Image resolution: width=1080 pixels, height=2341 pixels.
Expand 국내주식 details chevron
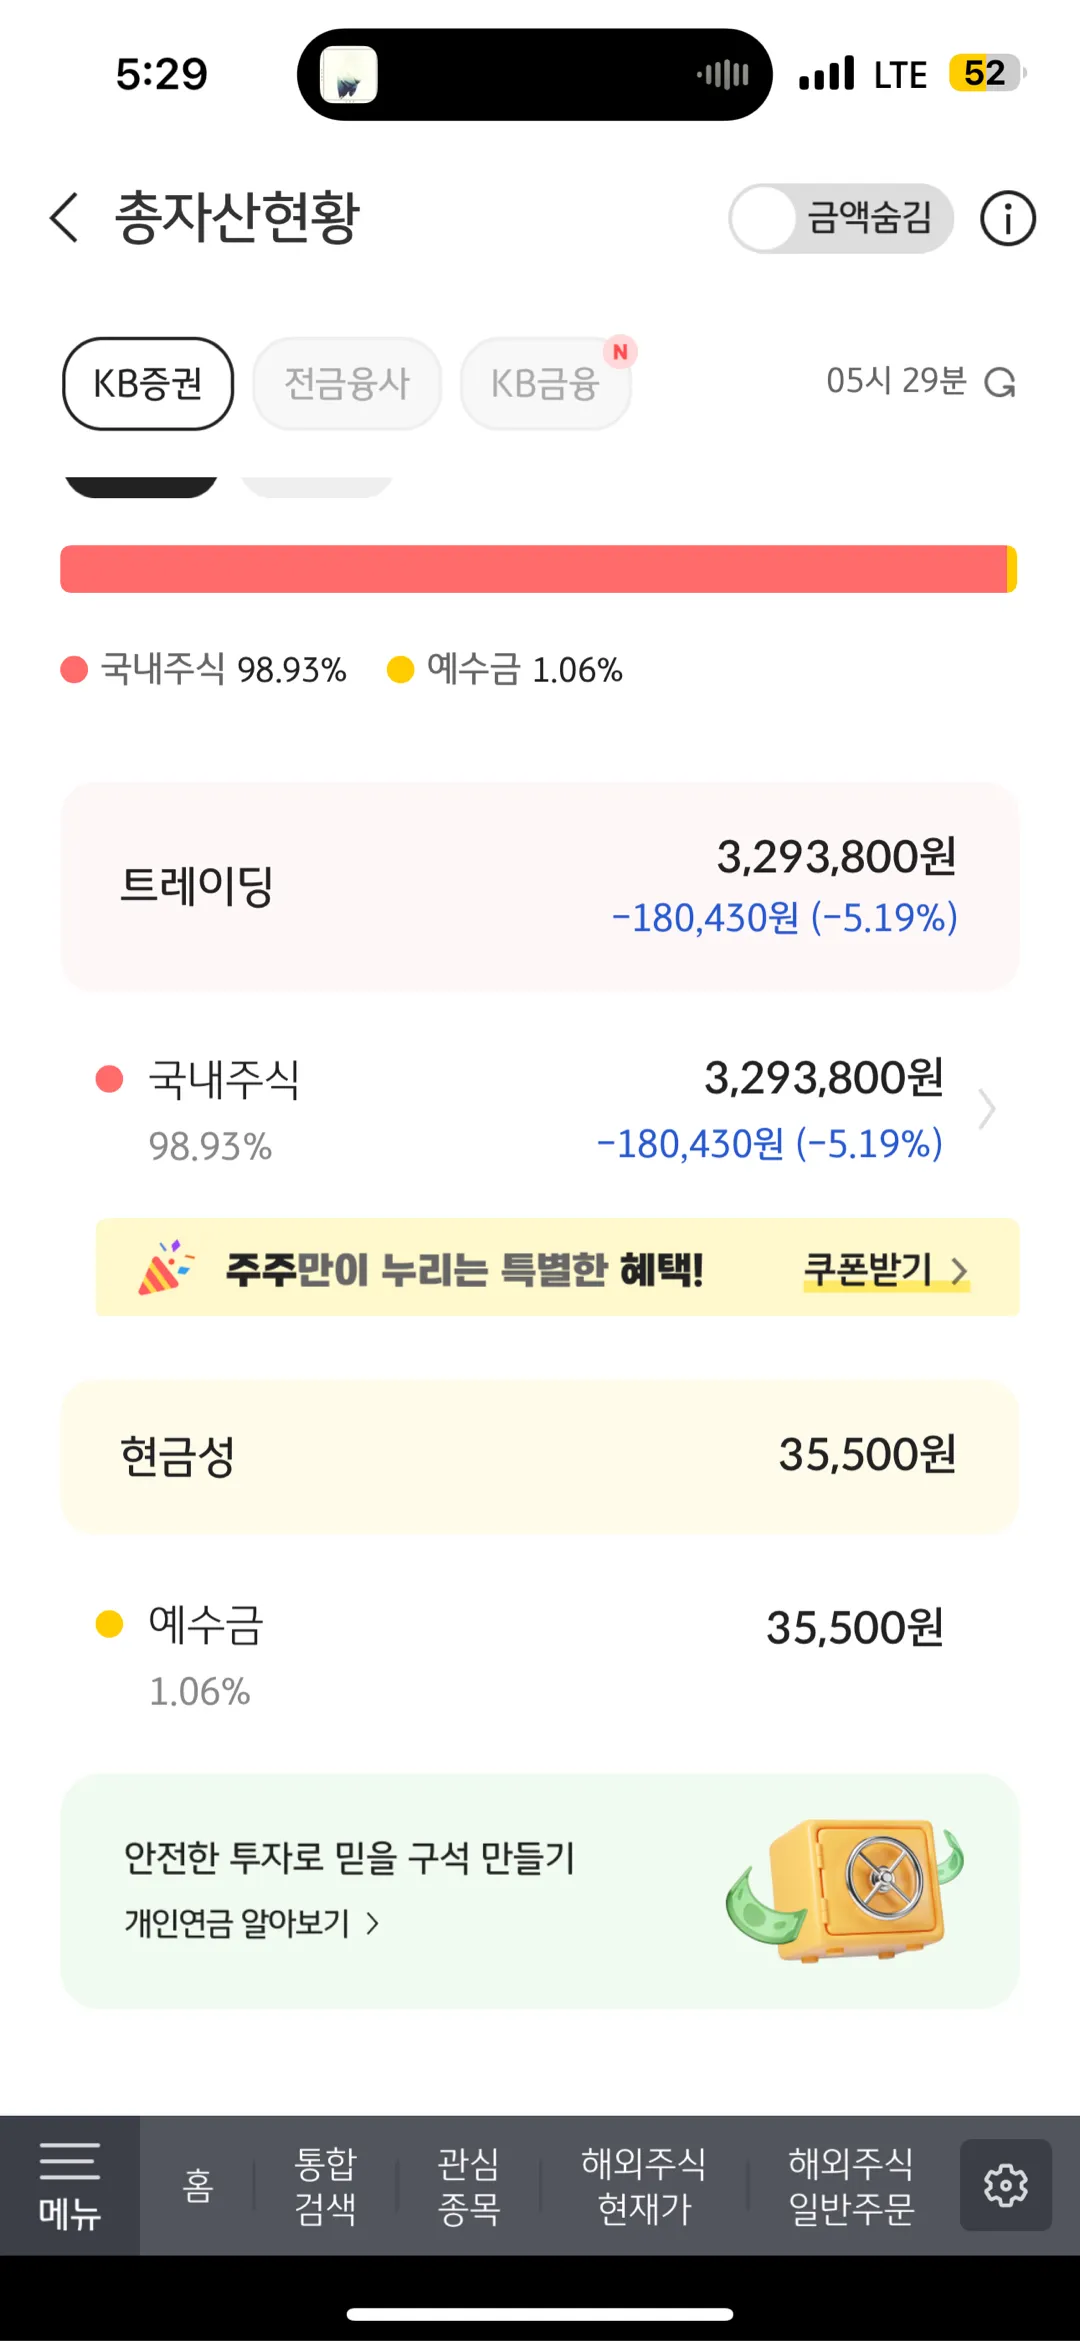coord(987,1109)
